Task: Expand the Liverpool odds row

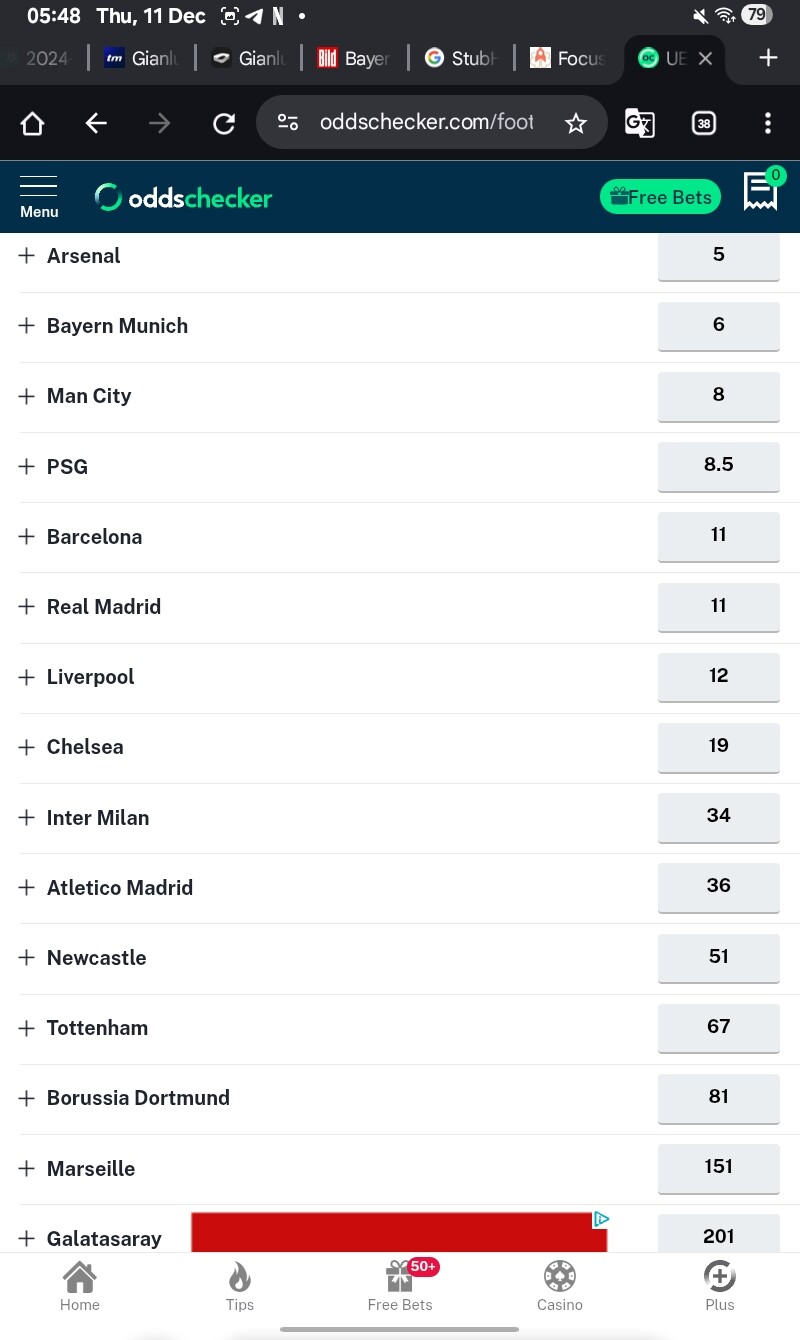Action: coord(27,677)
